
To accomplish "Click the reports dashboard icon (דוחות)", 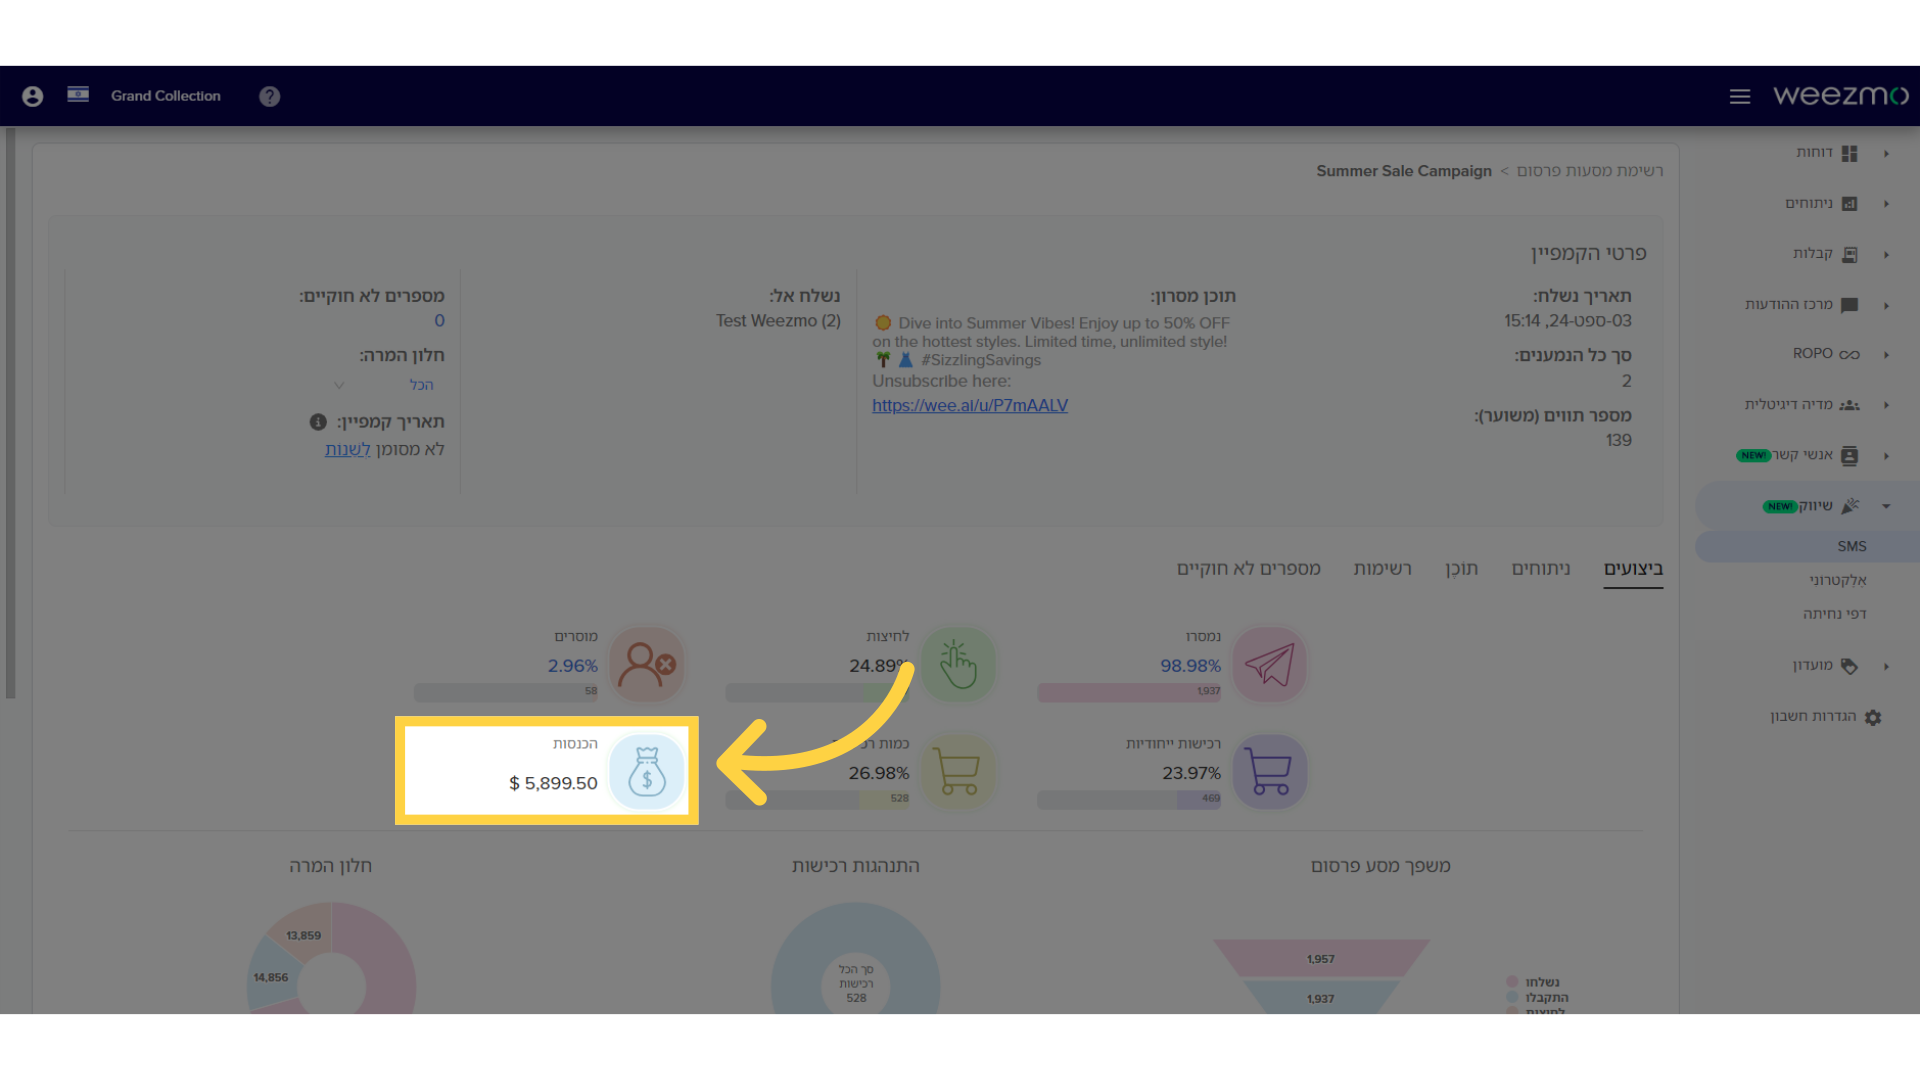I will point(1849,153).
